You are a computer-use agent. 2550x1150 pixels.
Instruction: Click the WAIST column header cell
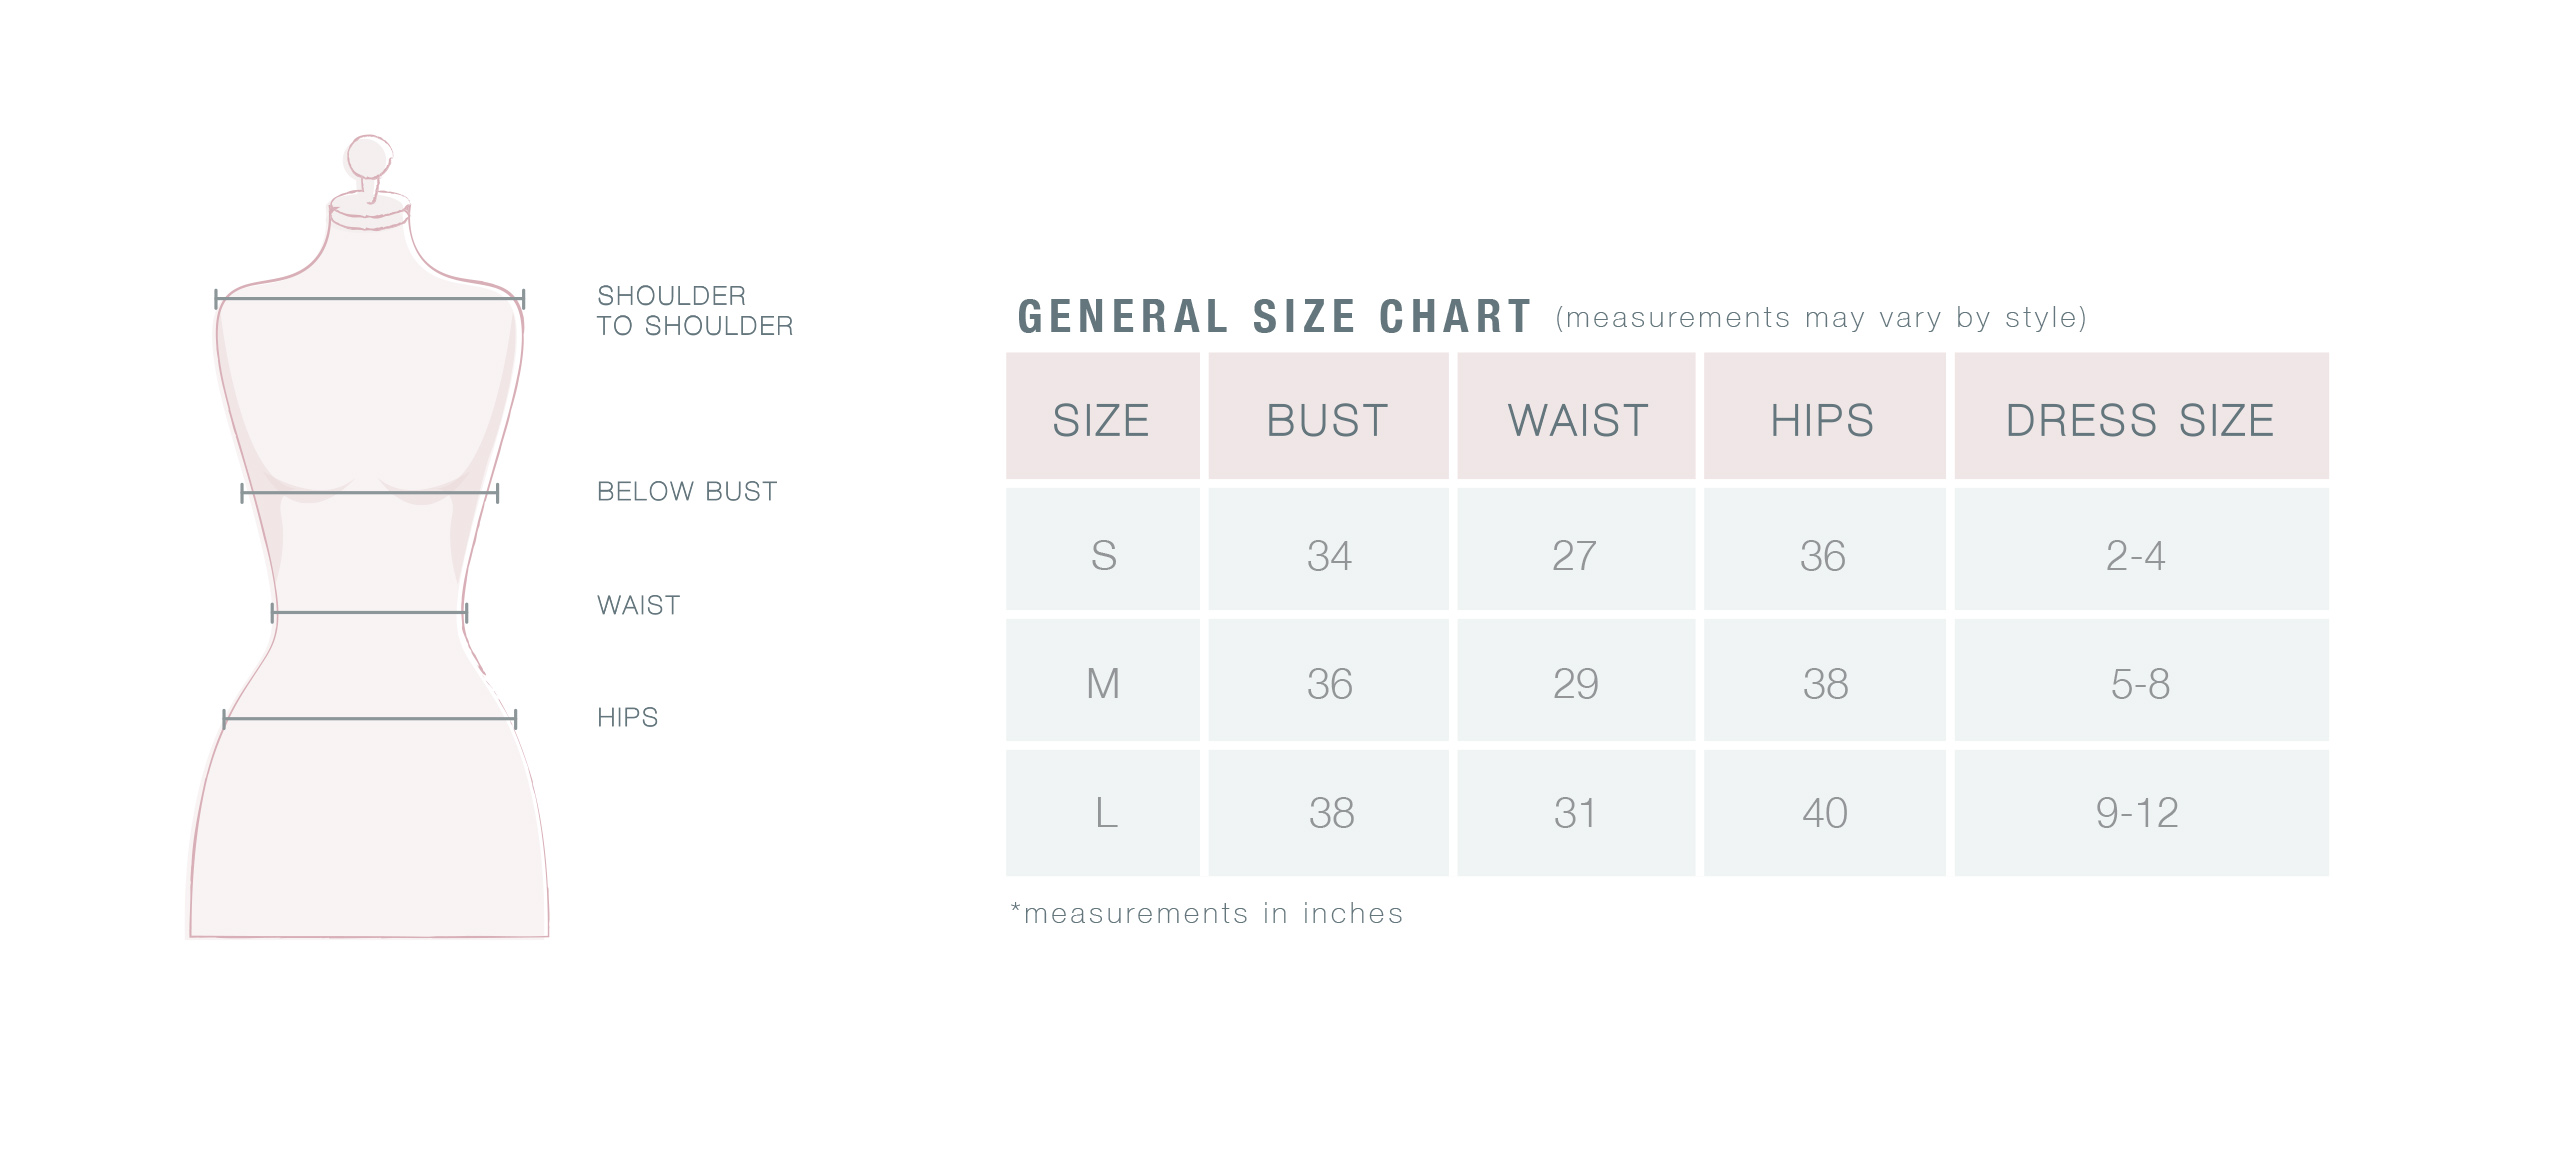(1576, 418)
